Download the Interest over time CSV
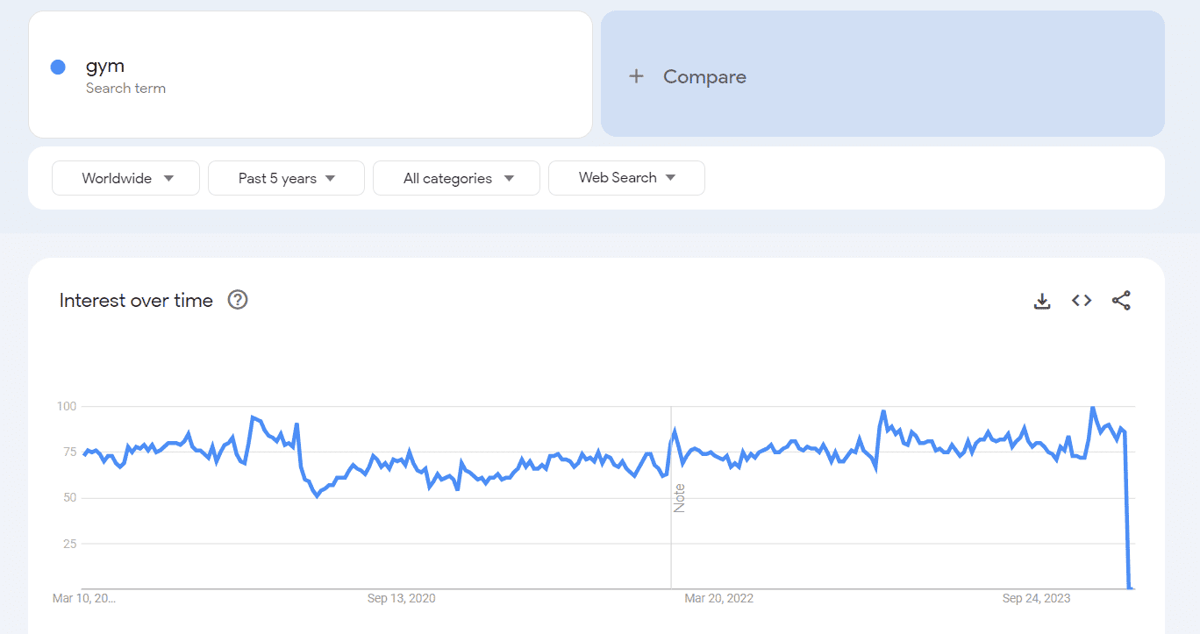 pos(1042,301)
